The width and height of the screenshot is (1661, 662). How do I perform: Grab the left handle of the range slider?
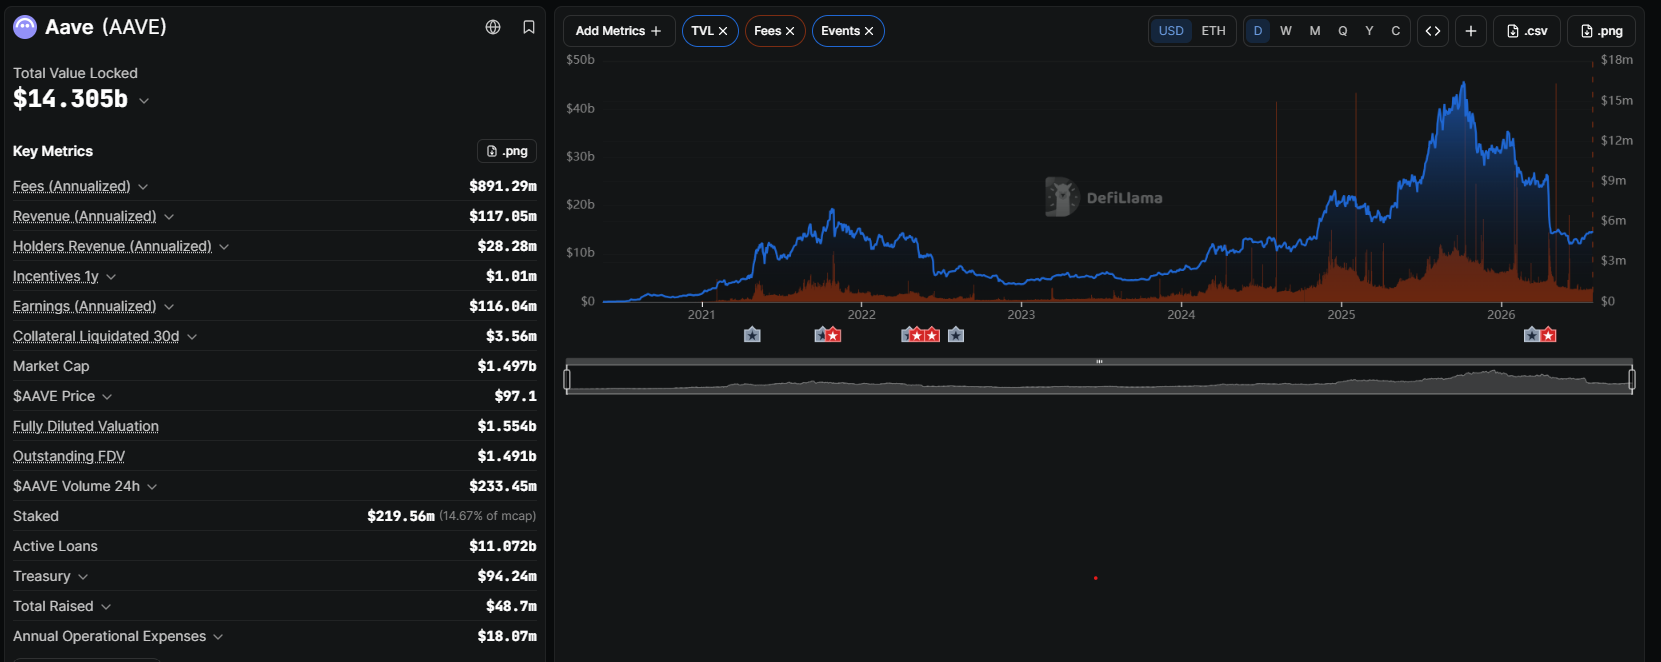(567, 379)
